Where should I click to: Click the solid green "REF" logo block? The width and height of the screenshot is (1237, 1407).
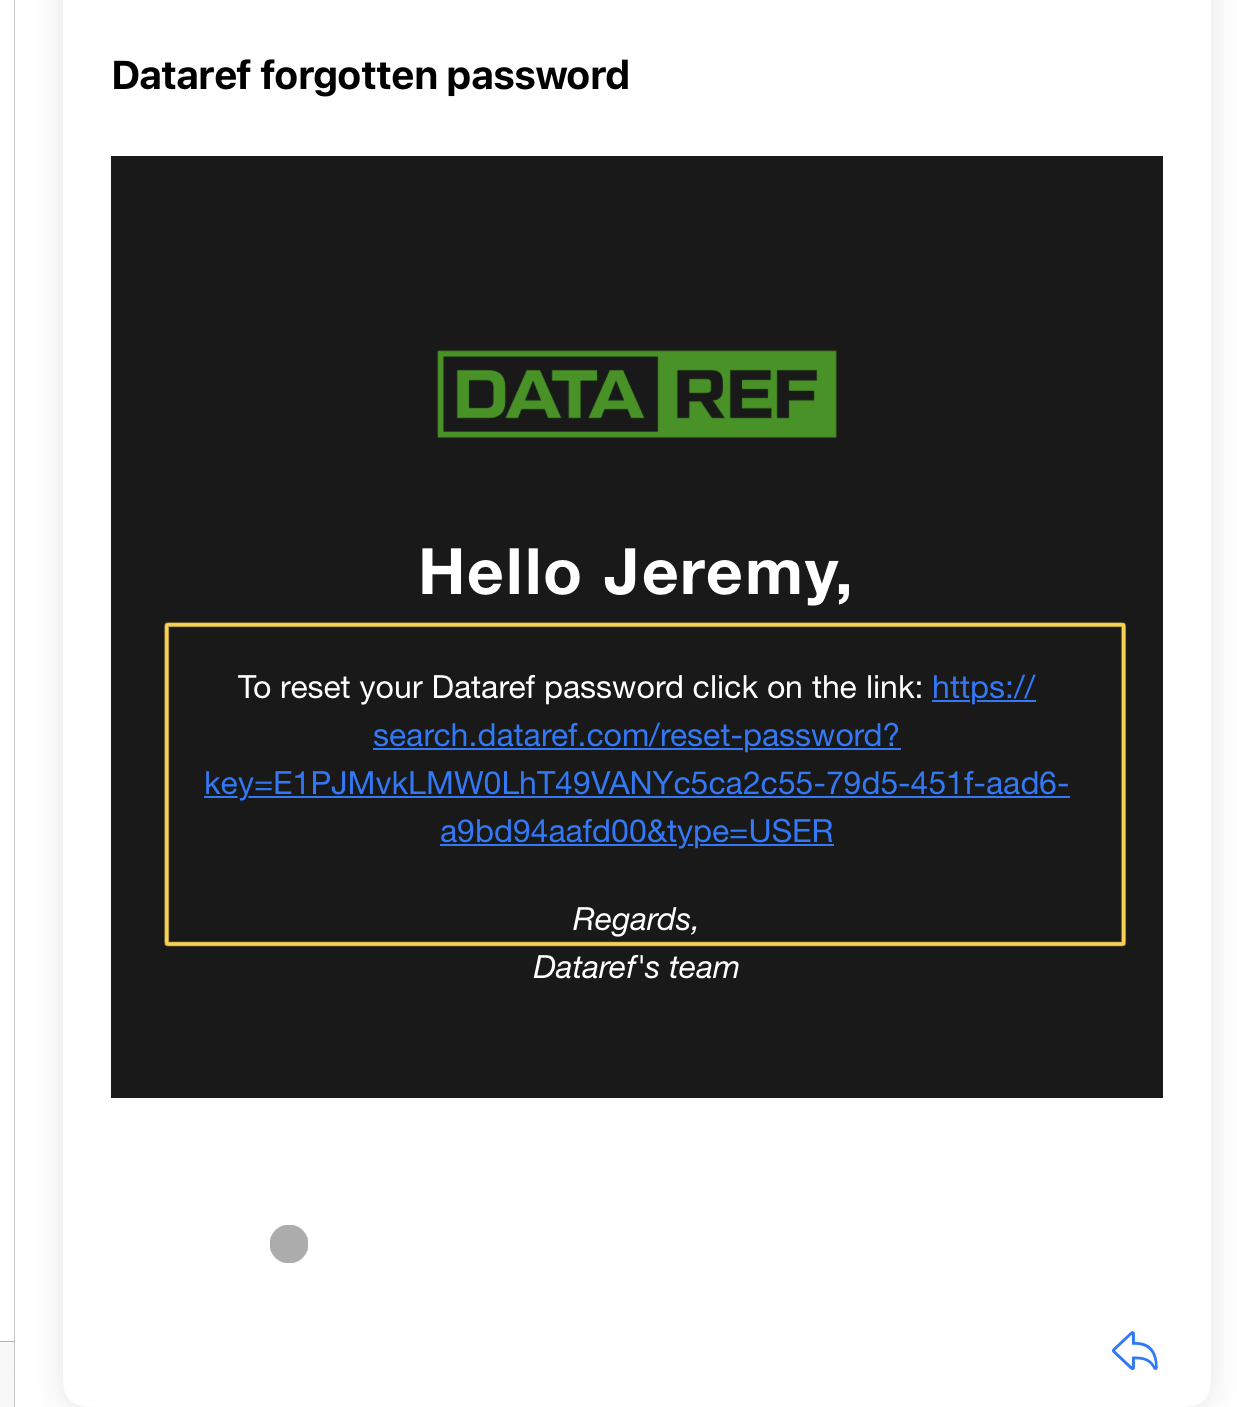click(x=748, y=394)
